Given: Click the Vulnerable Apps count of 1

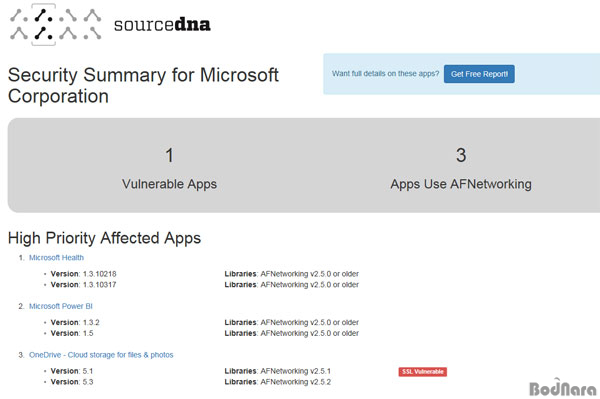Looking at the screenshot, I should pos(170,155).
